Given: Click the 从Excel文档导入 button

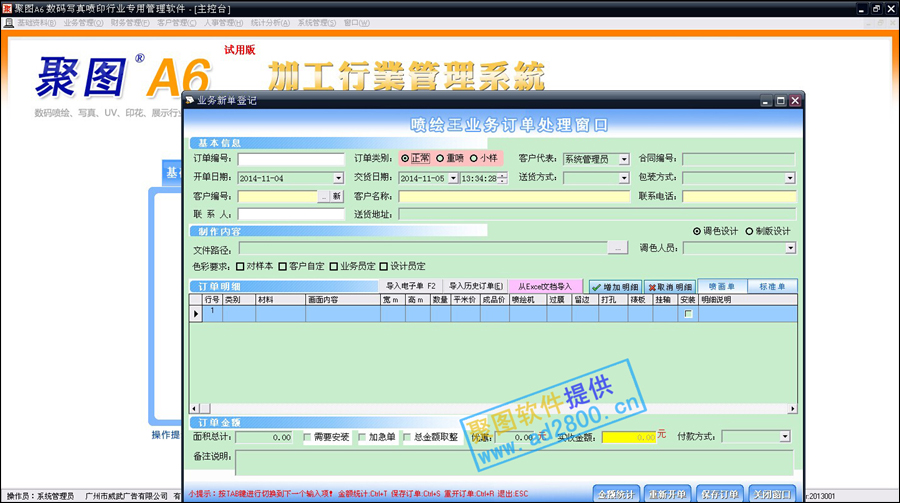Looking at the screenshot, I should click(x=545, y=286).
